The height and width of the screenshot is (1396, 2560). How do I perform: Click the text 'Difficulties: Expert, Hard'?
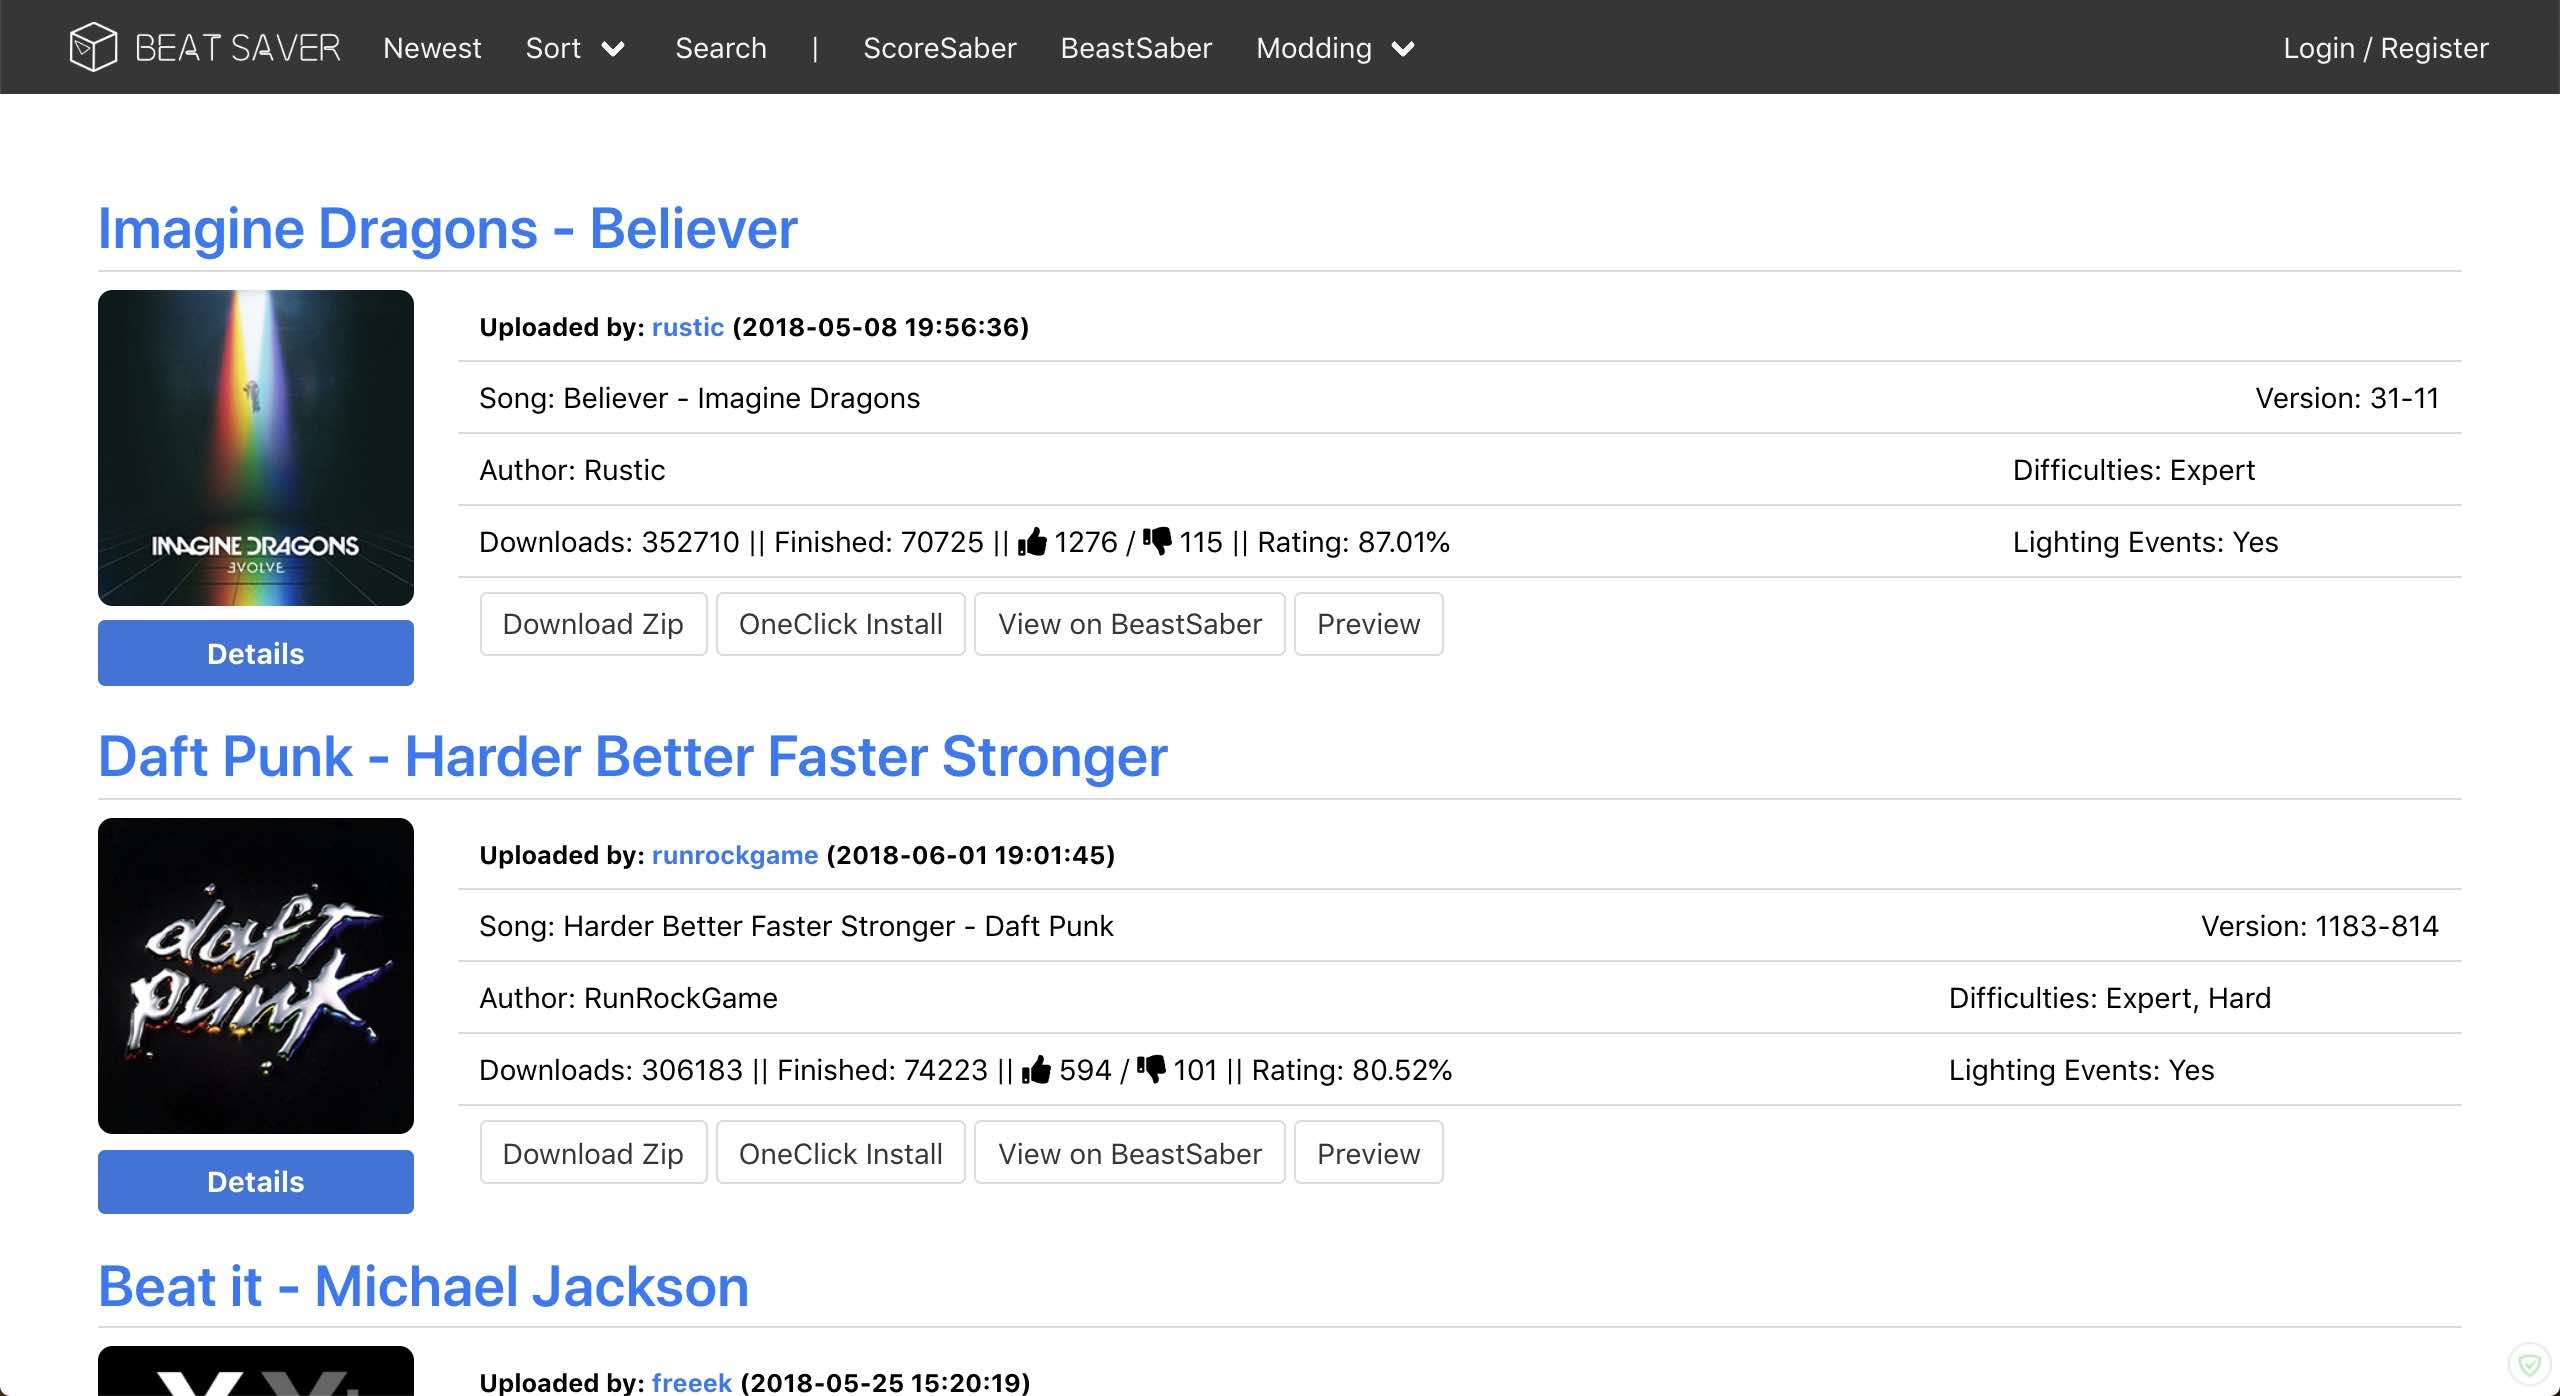tap(2110, 998)
